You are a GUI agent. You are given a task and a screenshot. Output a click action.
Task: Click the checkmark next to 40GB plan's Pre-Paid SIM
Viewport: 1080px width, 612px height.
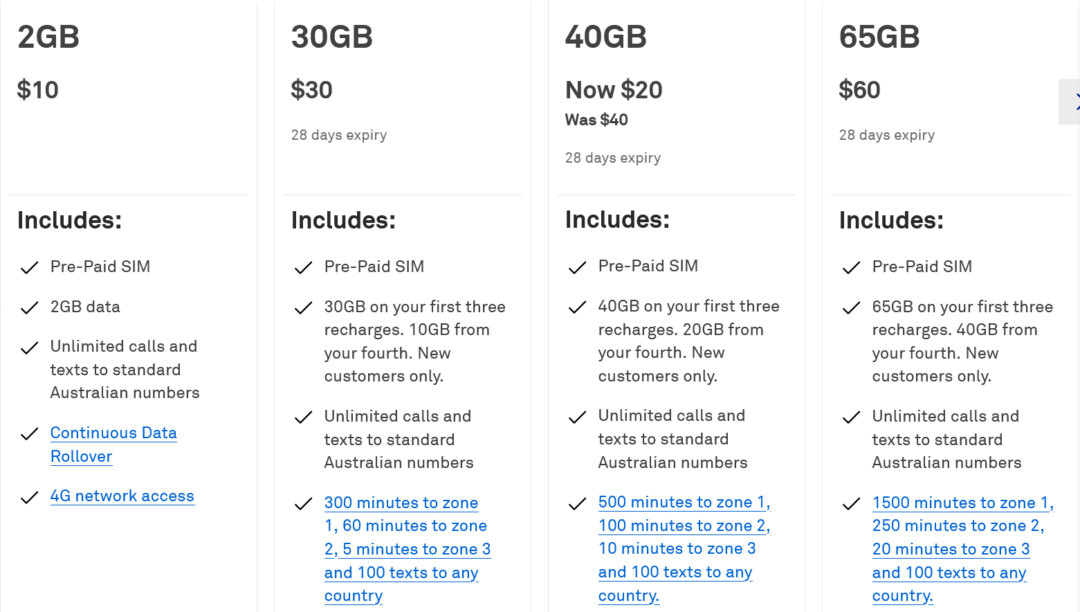[577, 267]
